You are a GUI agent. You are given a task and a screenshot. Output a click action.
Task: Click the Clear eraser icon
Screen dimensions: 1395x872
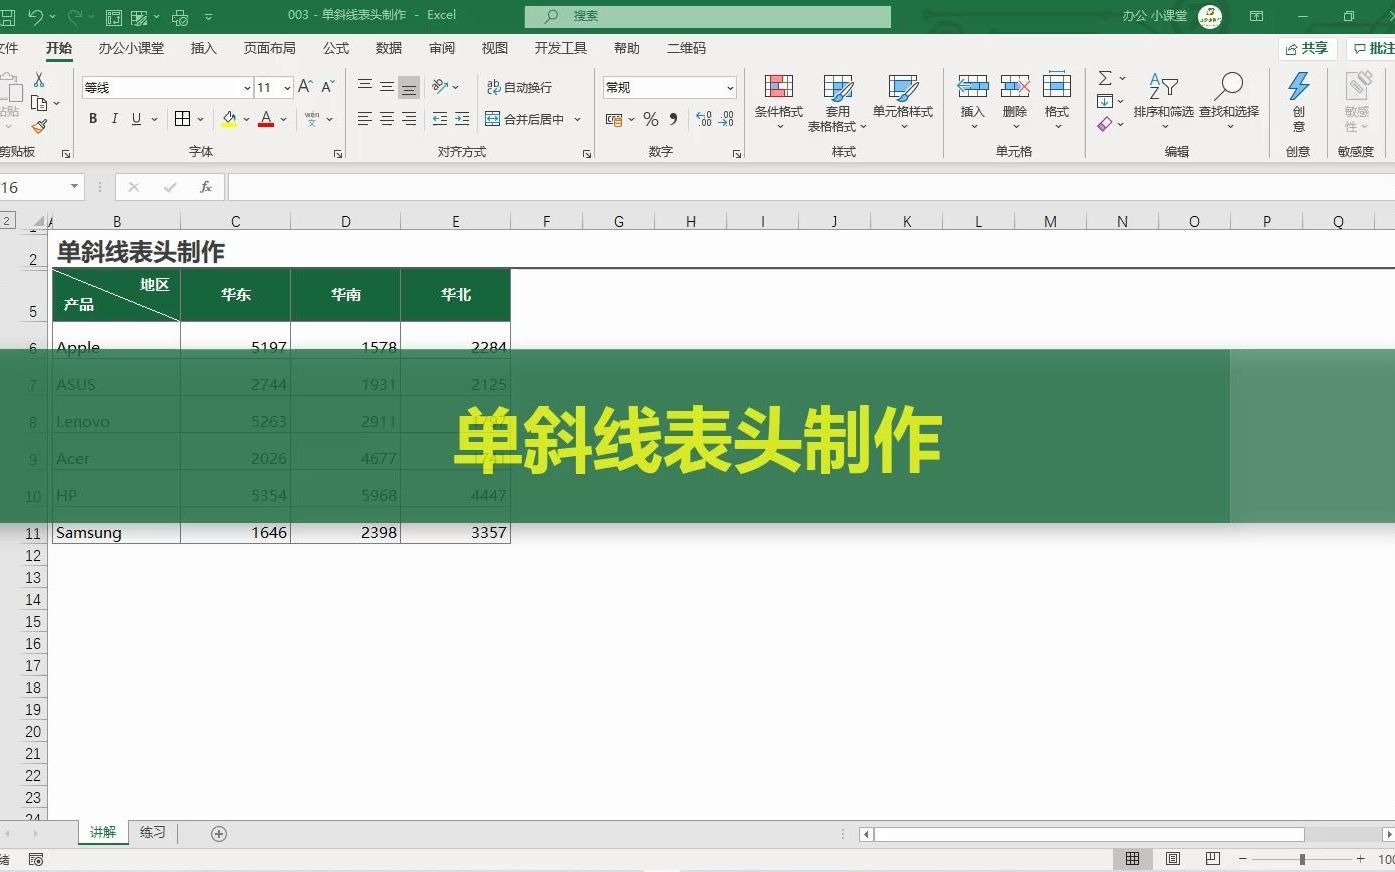pyautogui.click(x=1105, y=124)
